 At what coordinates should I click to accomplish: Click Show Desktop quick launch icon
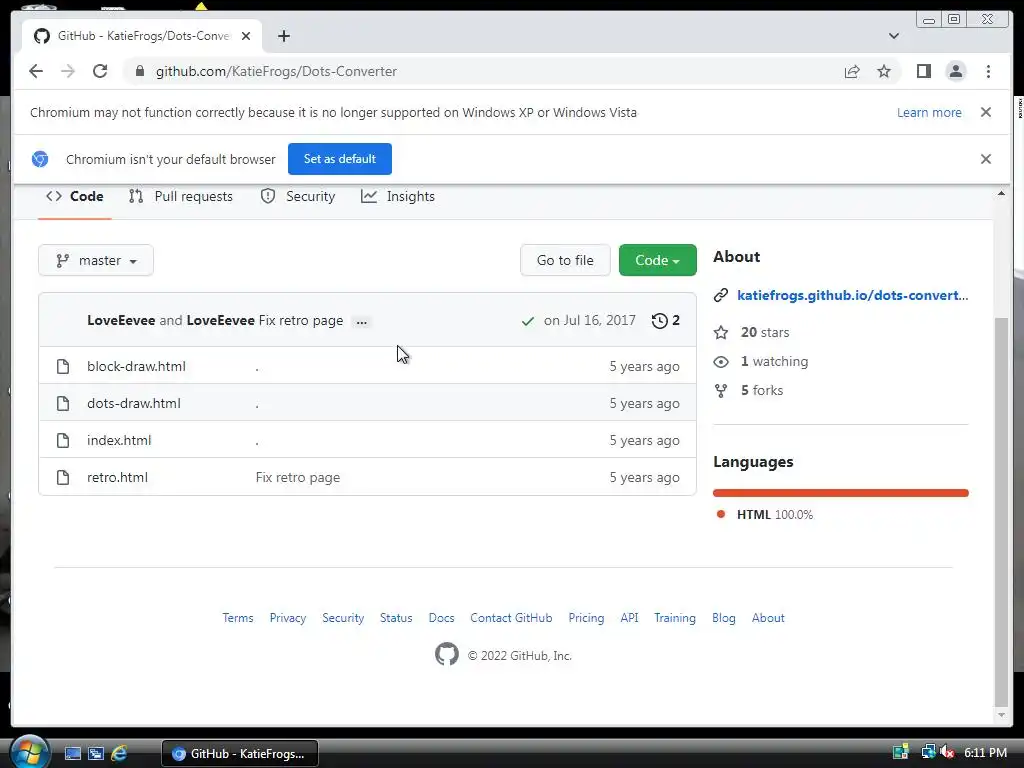click(73, 754)
